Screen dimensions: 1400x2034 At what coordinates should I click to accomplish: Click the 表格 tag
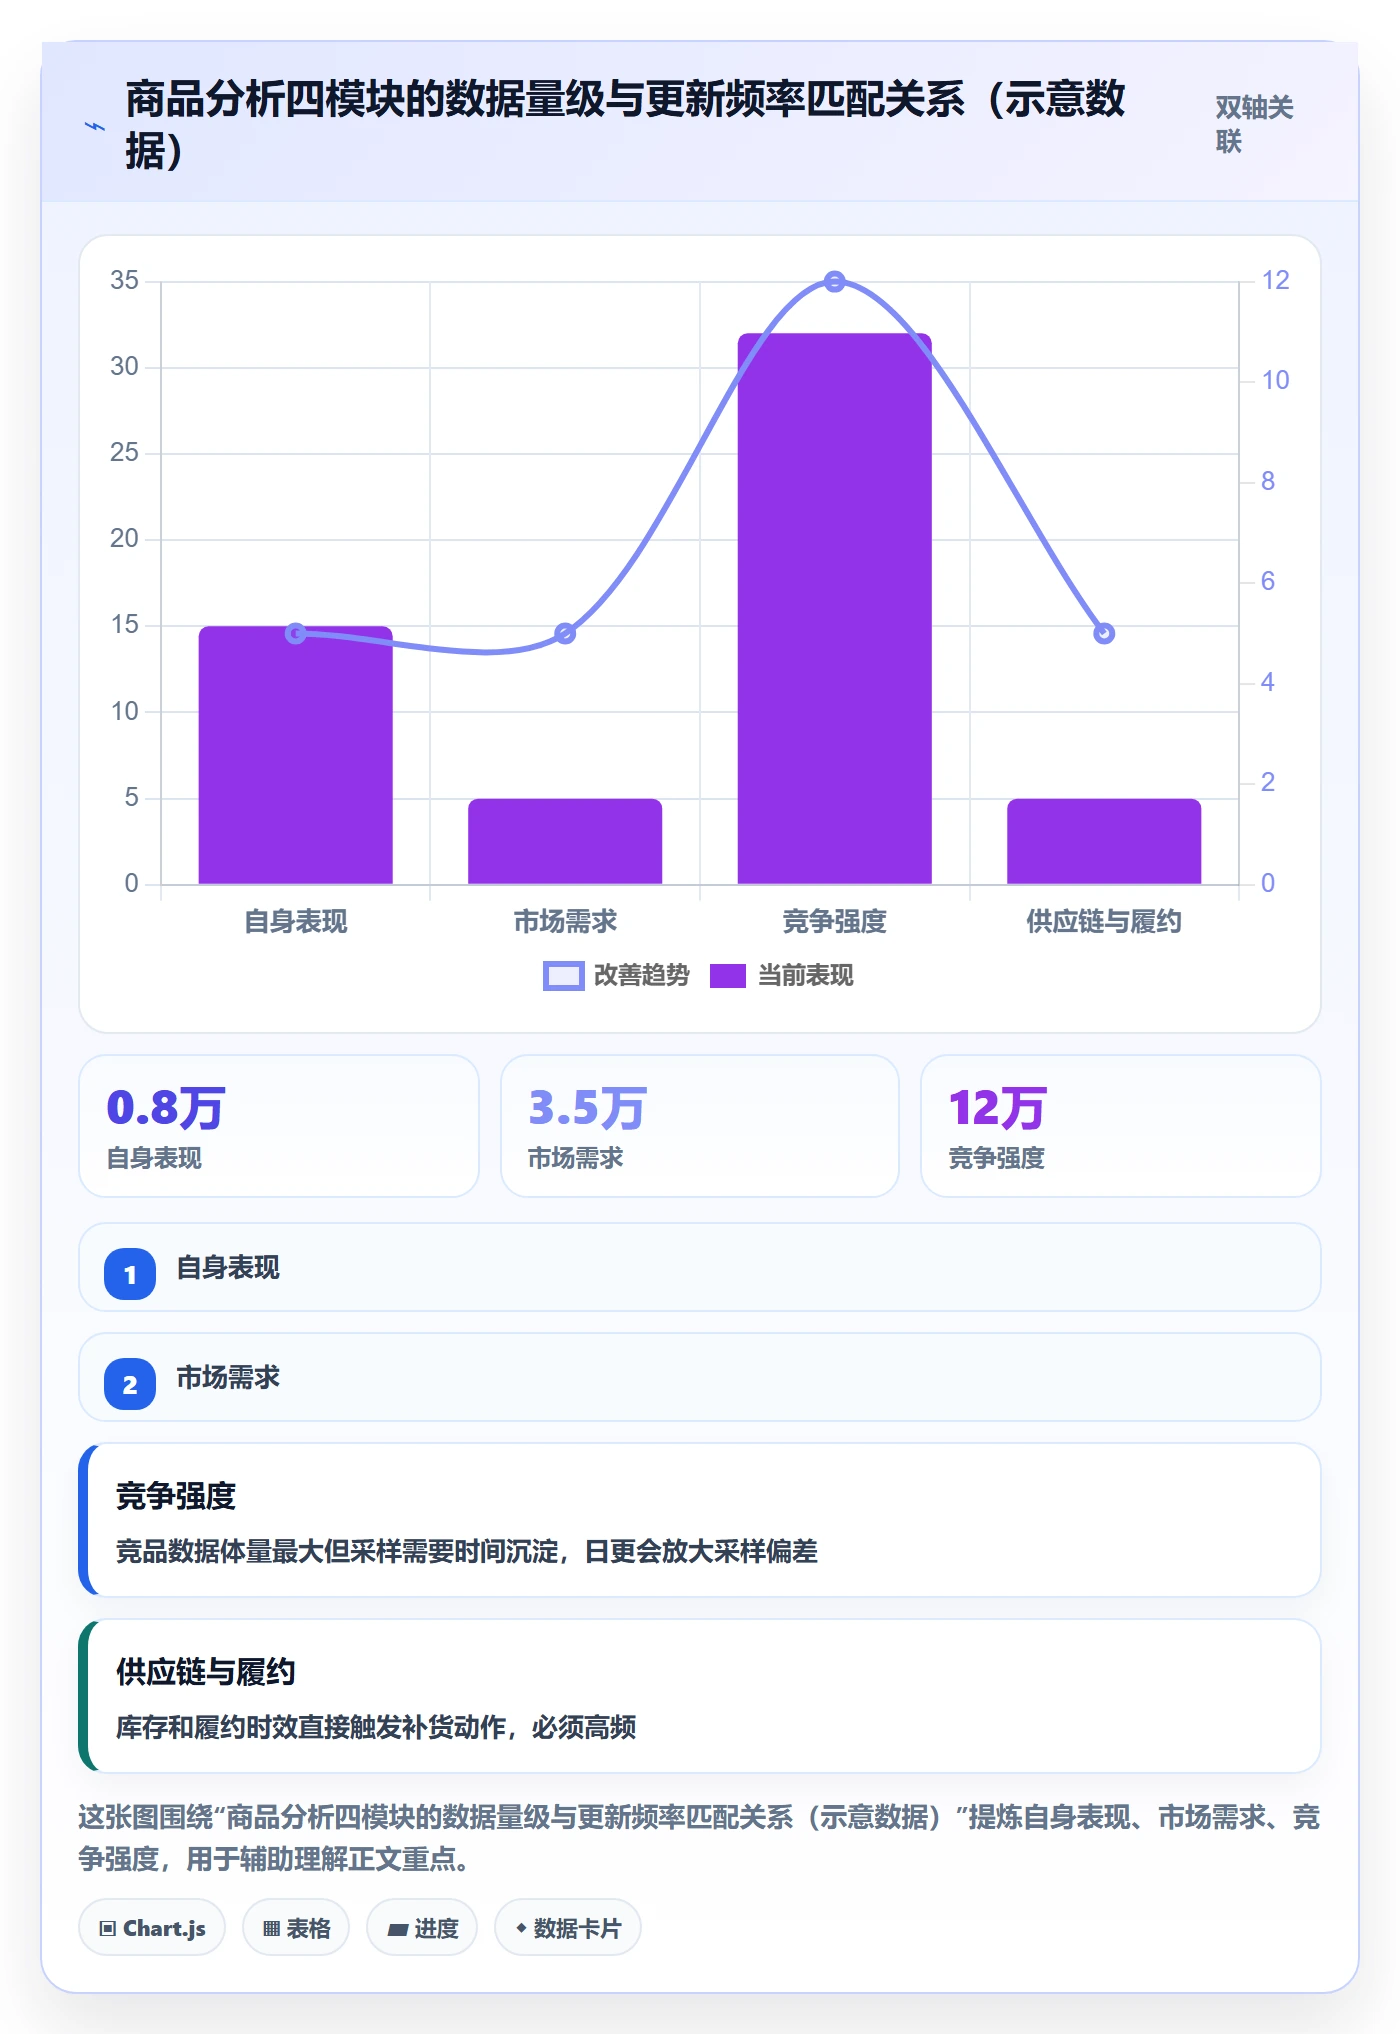tap(296, 1928)
